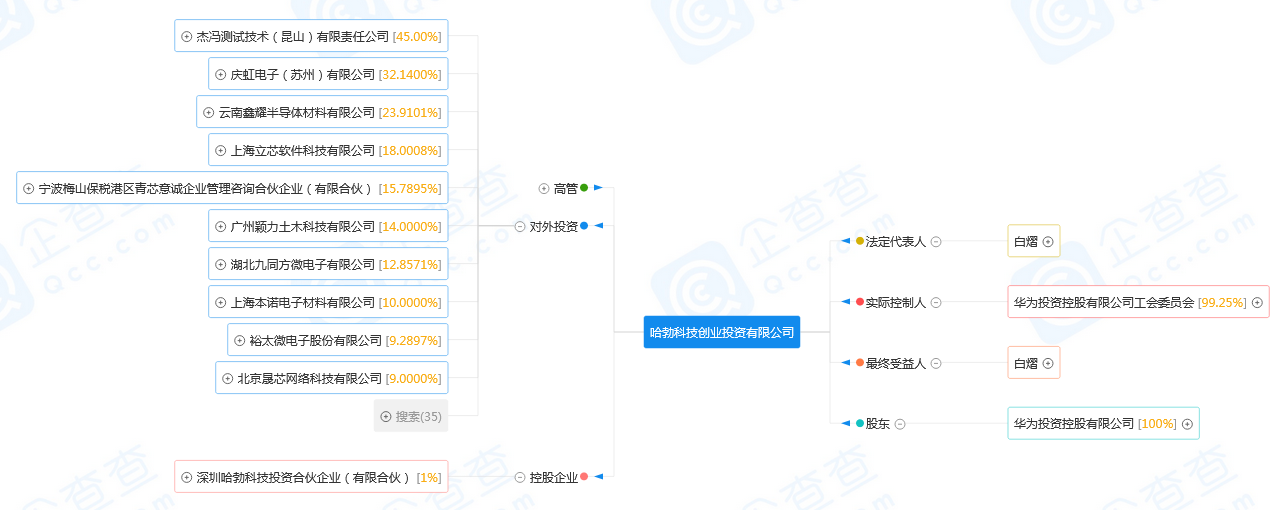Select central node 哈勃科技创业投资有限公司
This screenshot has height=510, width=1284.
(x=722, y=332)
